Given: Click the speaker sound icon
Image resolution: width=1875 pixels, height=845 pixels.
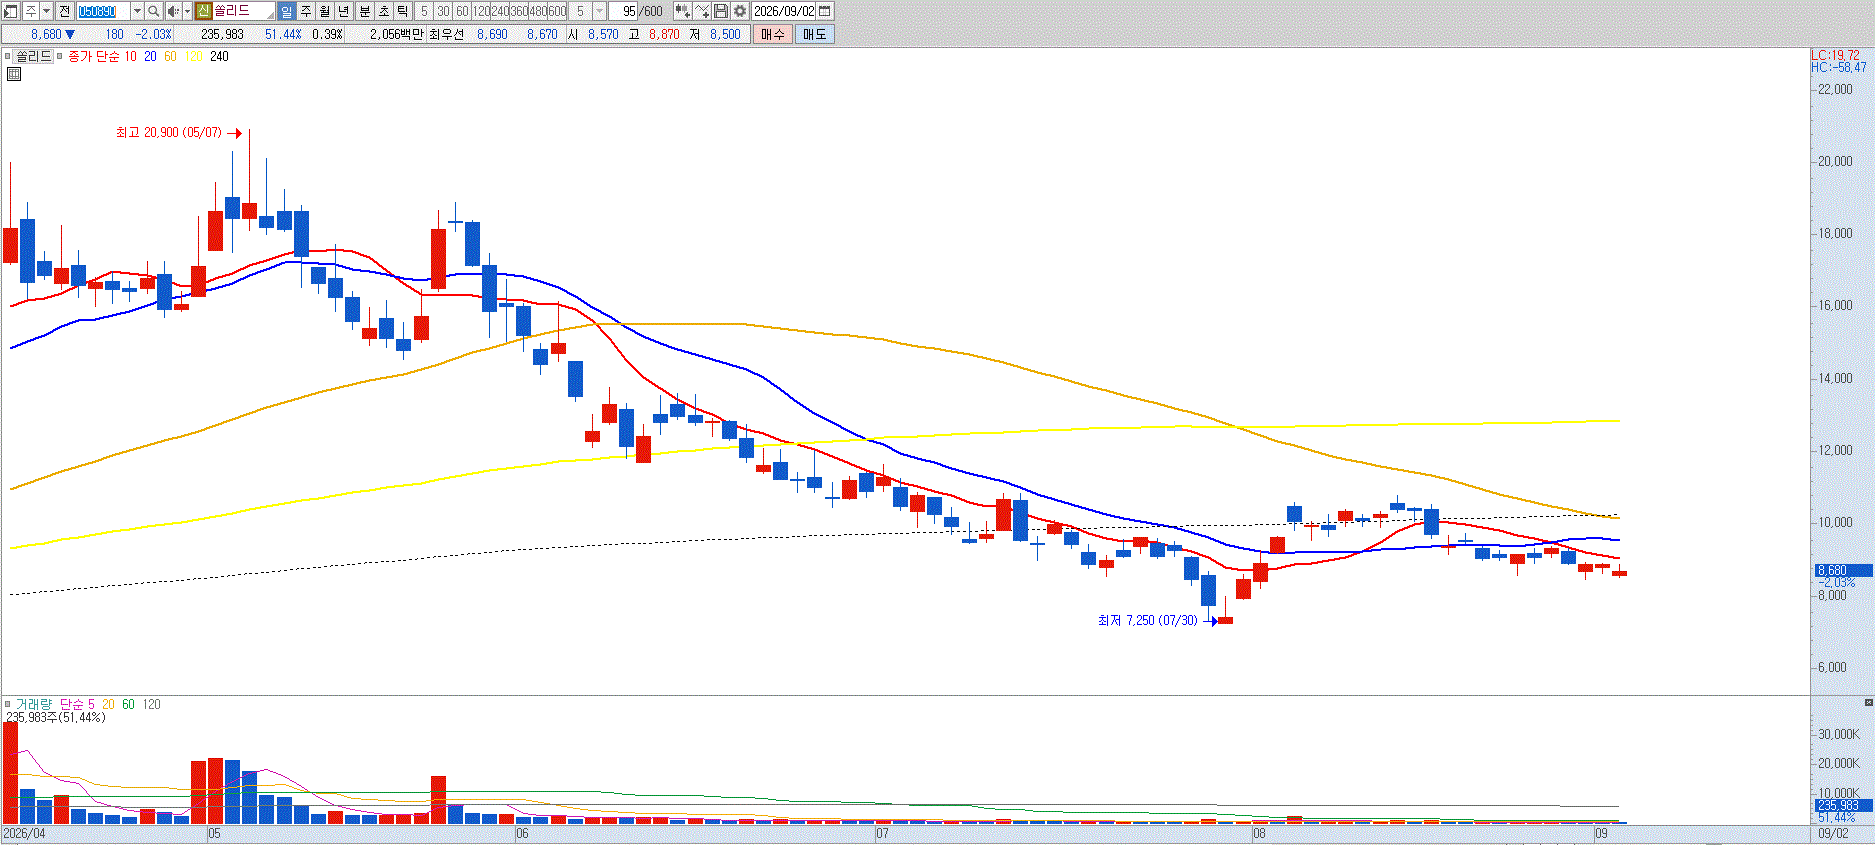Looking at the screenshot, I should (174, 11).
